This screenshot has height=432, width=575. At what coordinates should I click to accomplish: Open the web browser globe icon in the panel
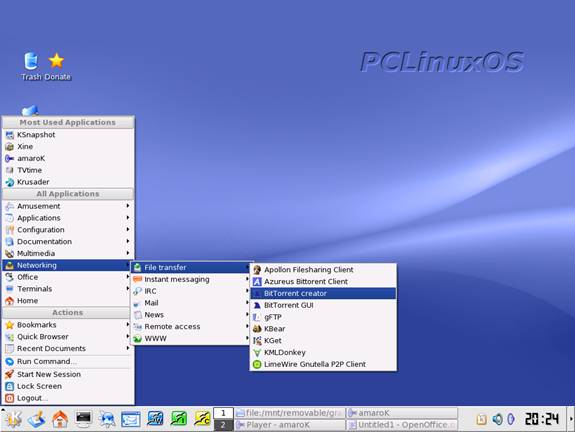pos(107,419)
